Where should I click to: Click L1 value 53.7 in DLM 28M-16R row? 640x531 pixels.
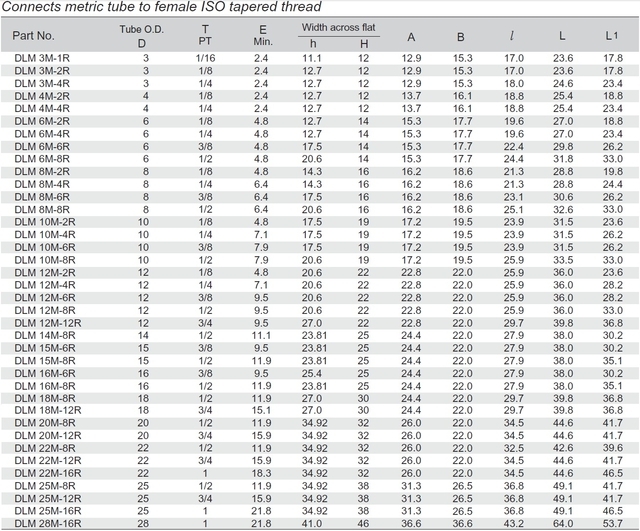(x=613, y=524)
